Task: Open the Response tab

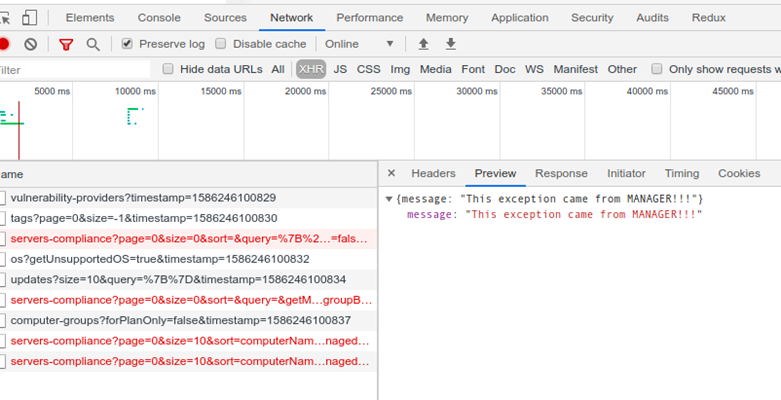Action: click(x=561, y=173)
